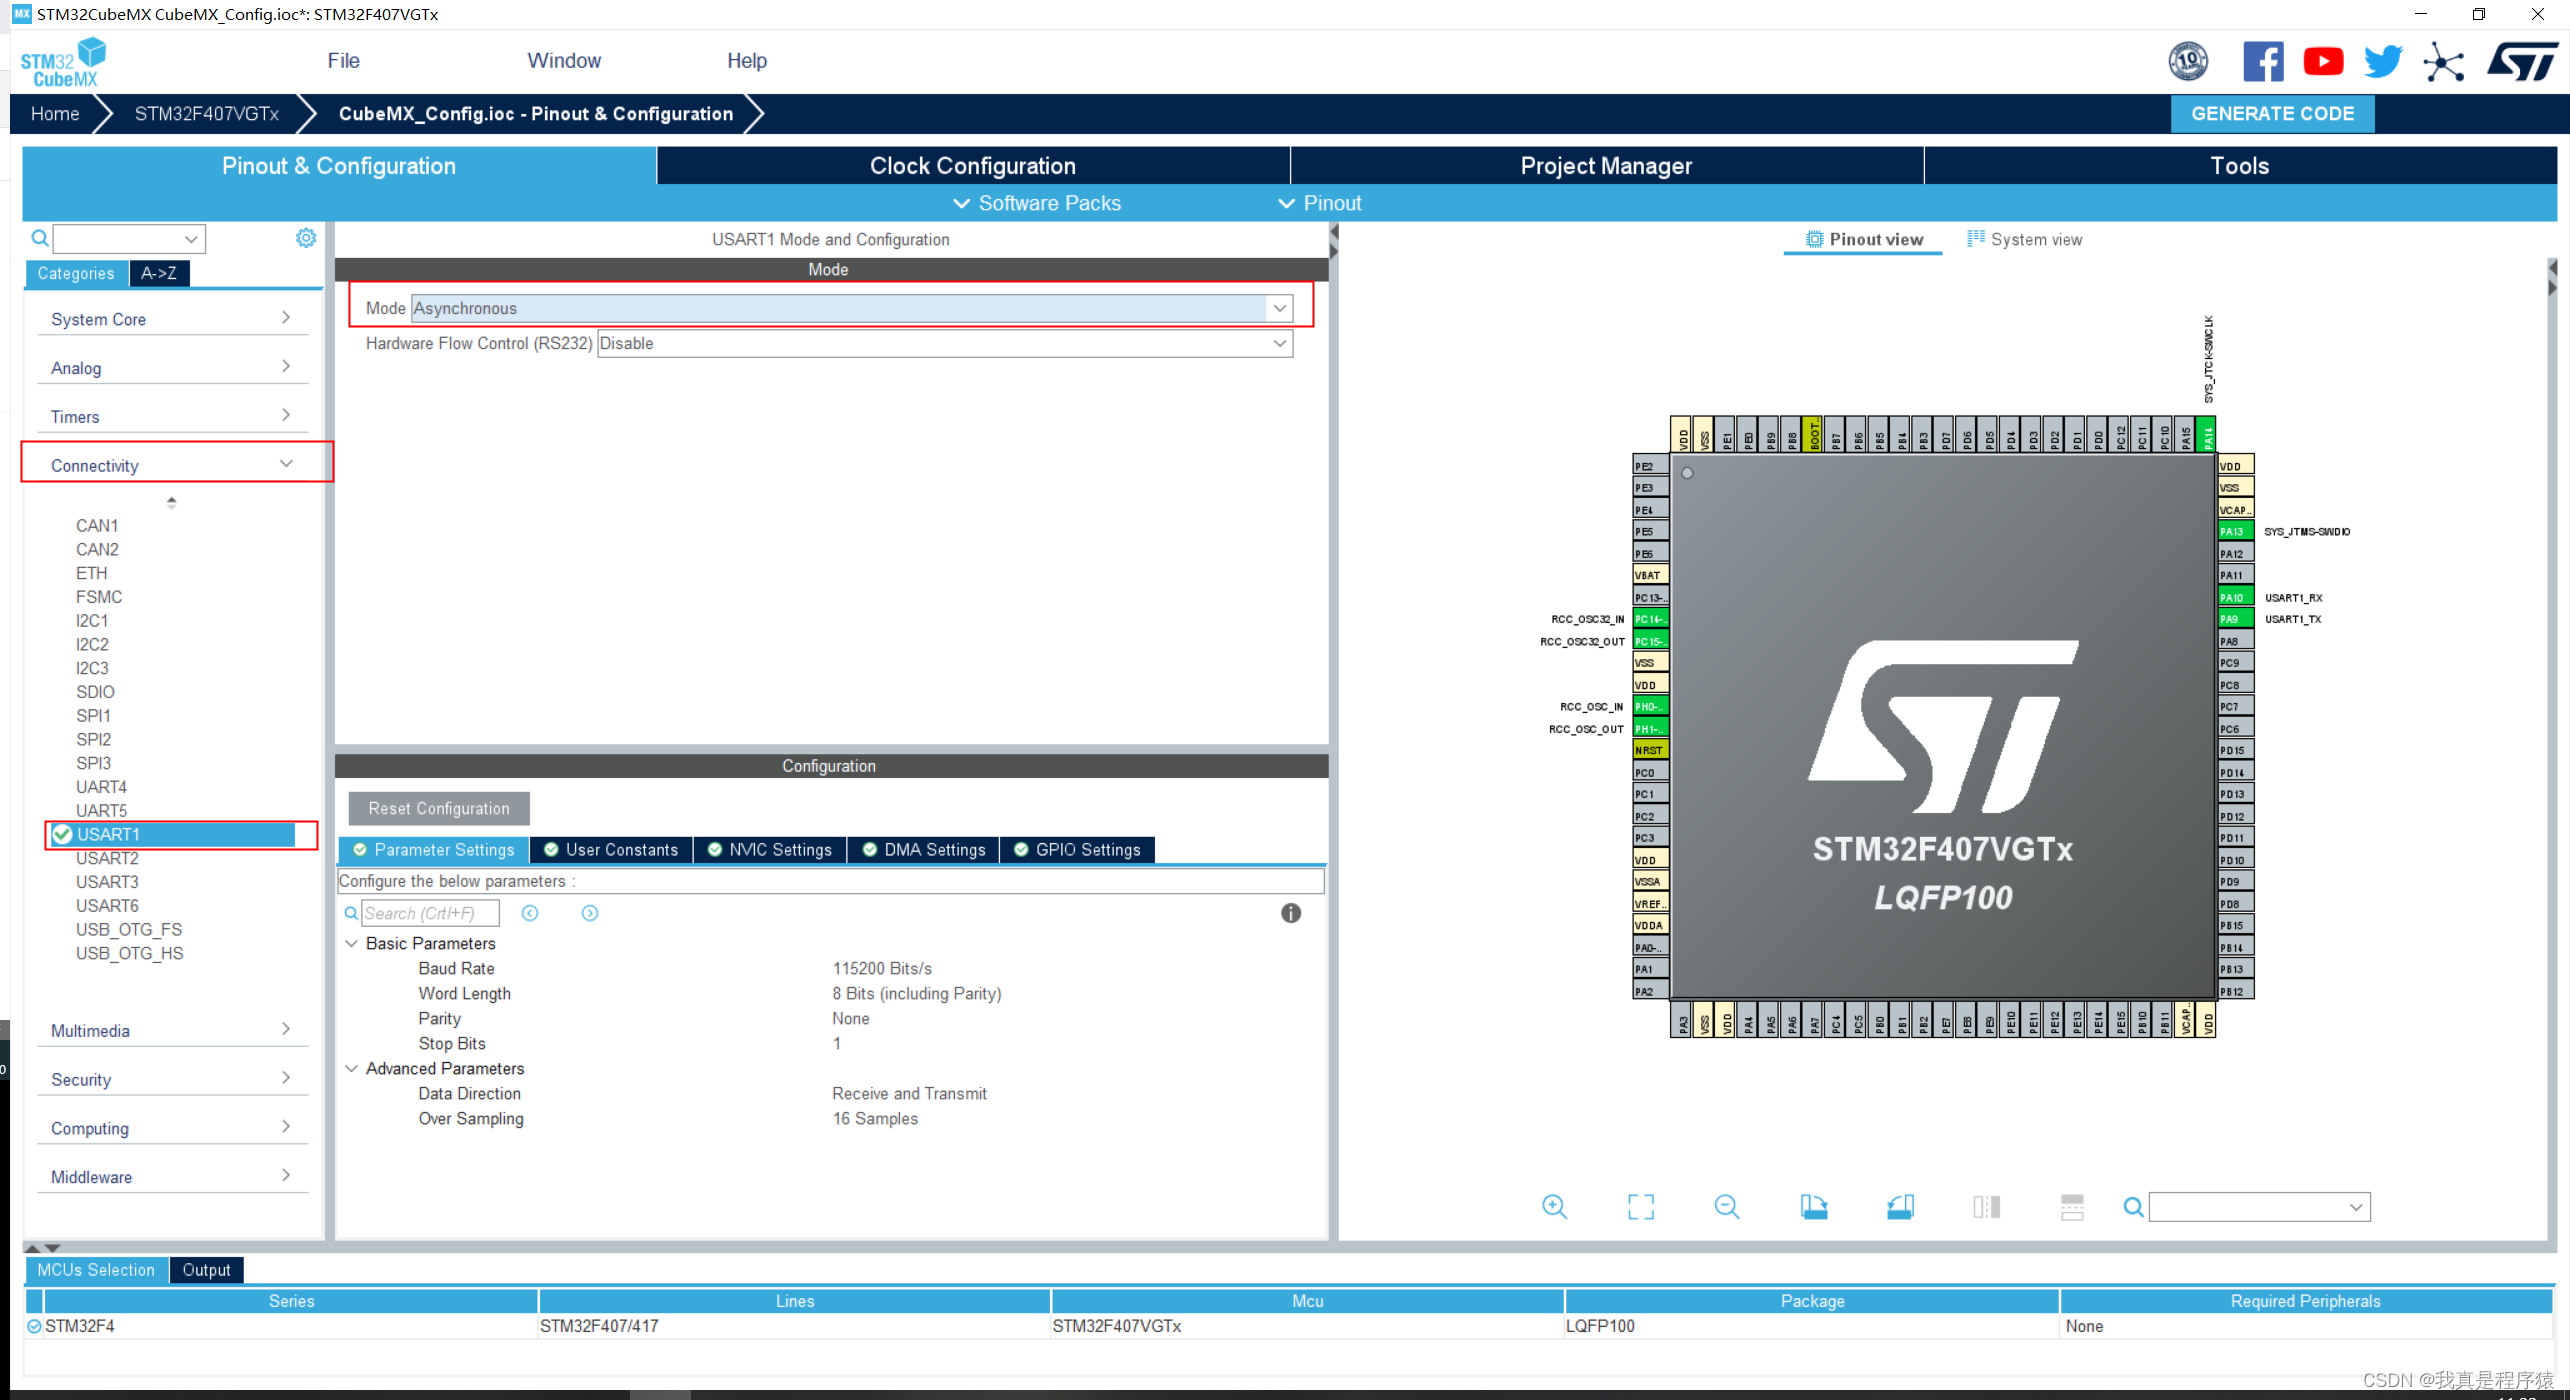
Task: Click the Reset Configuration button
Action: [438, 809]
